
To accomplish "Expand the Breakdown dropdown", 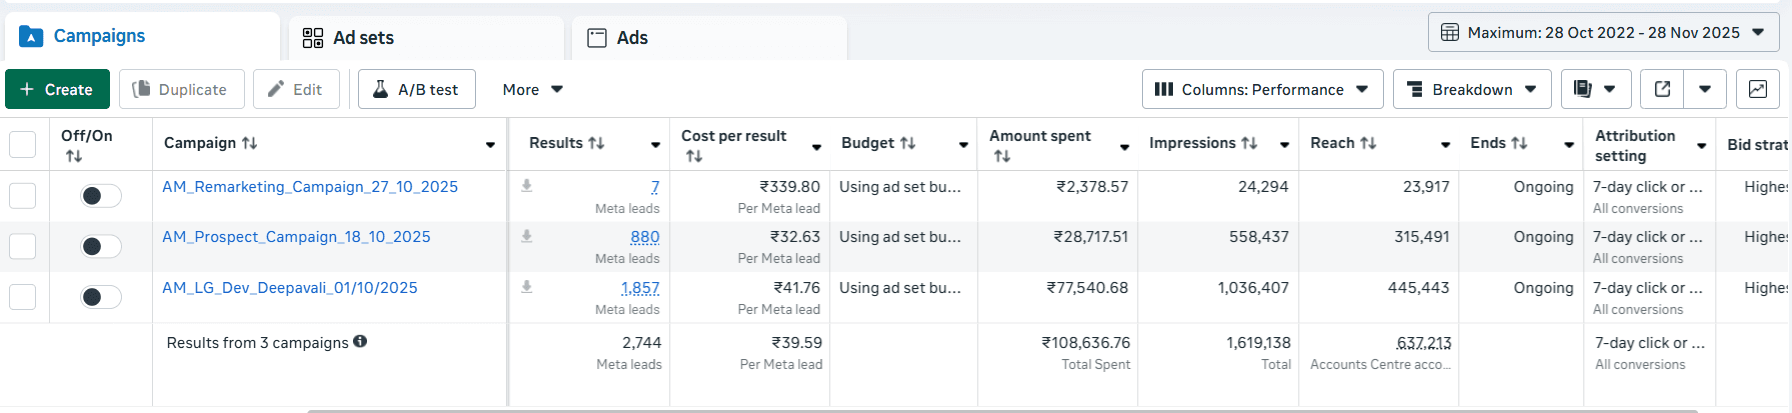I will 1471,89.
